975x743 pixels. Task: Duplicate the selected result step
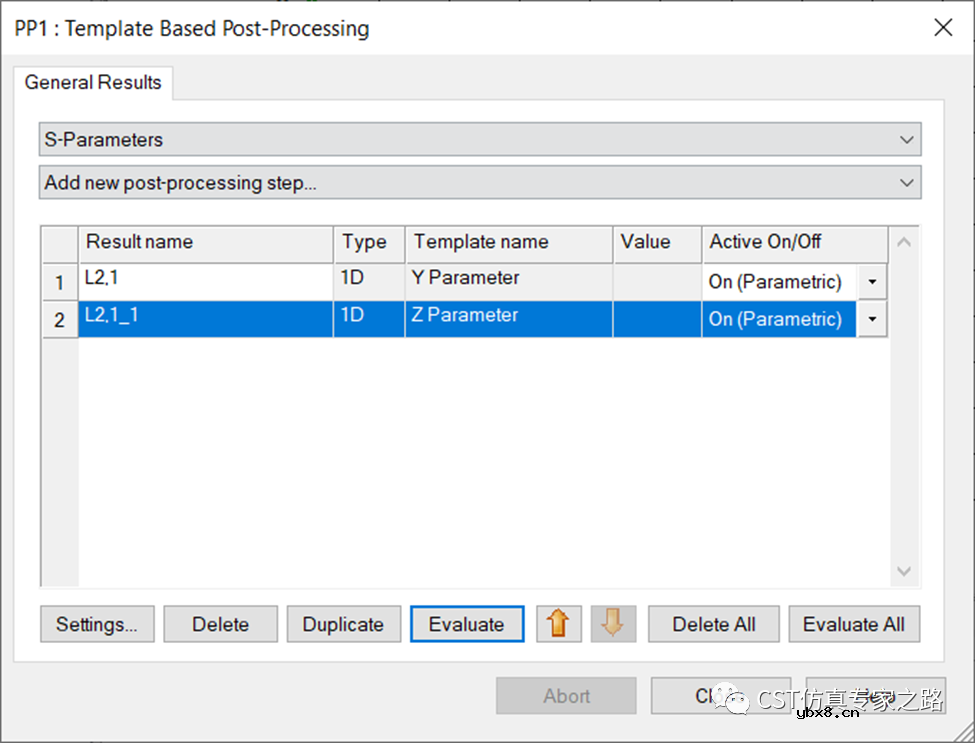click(x=343, y=624)
